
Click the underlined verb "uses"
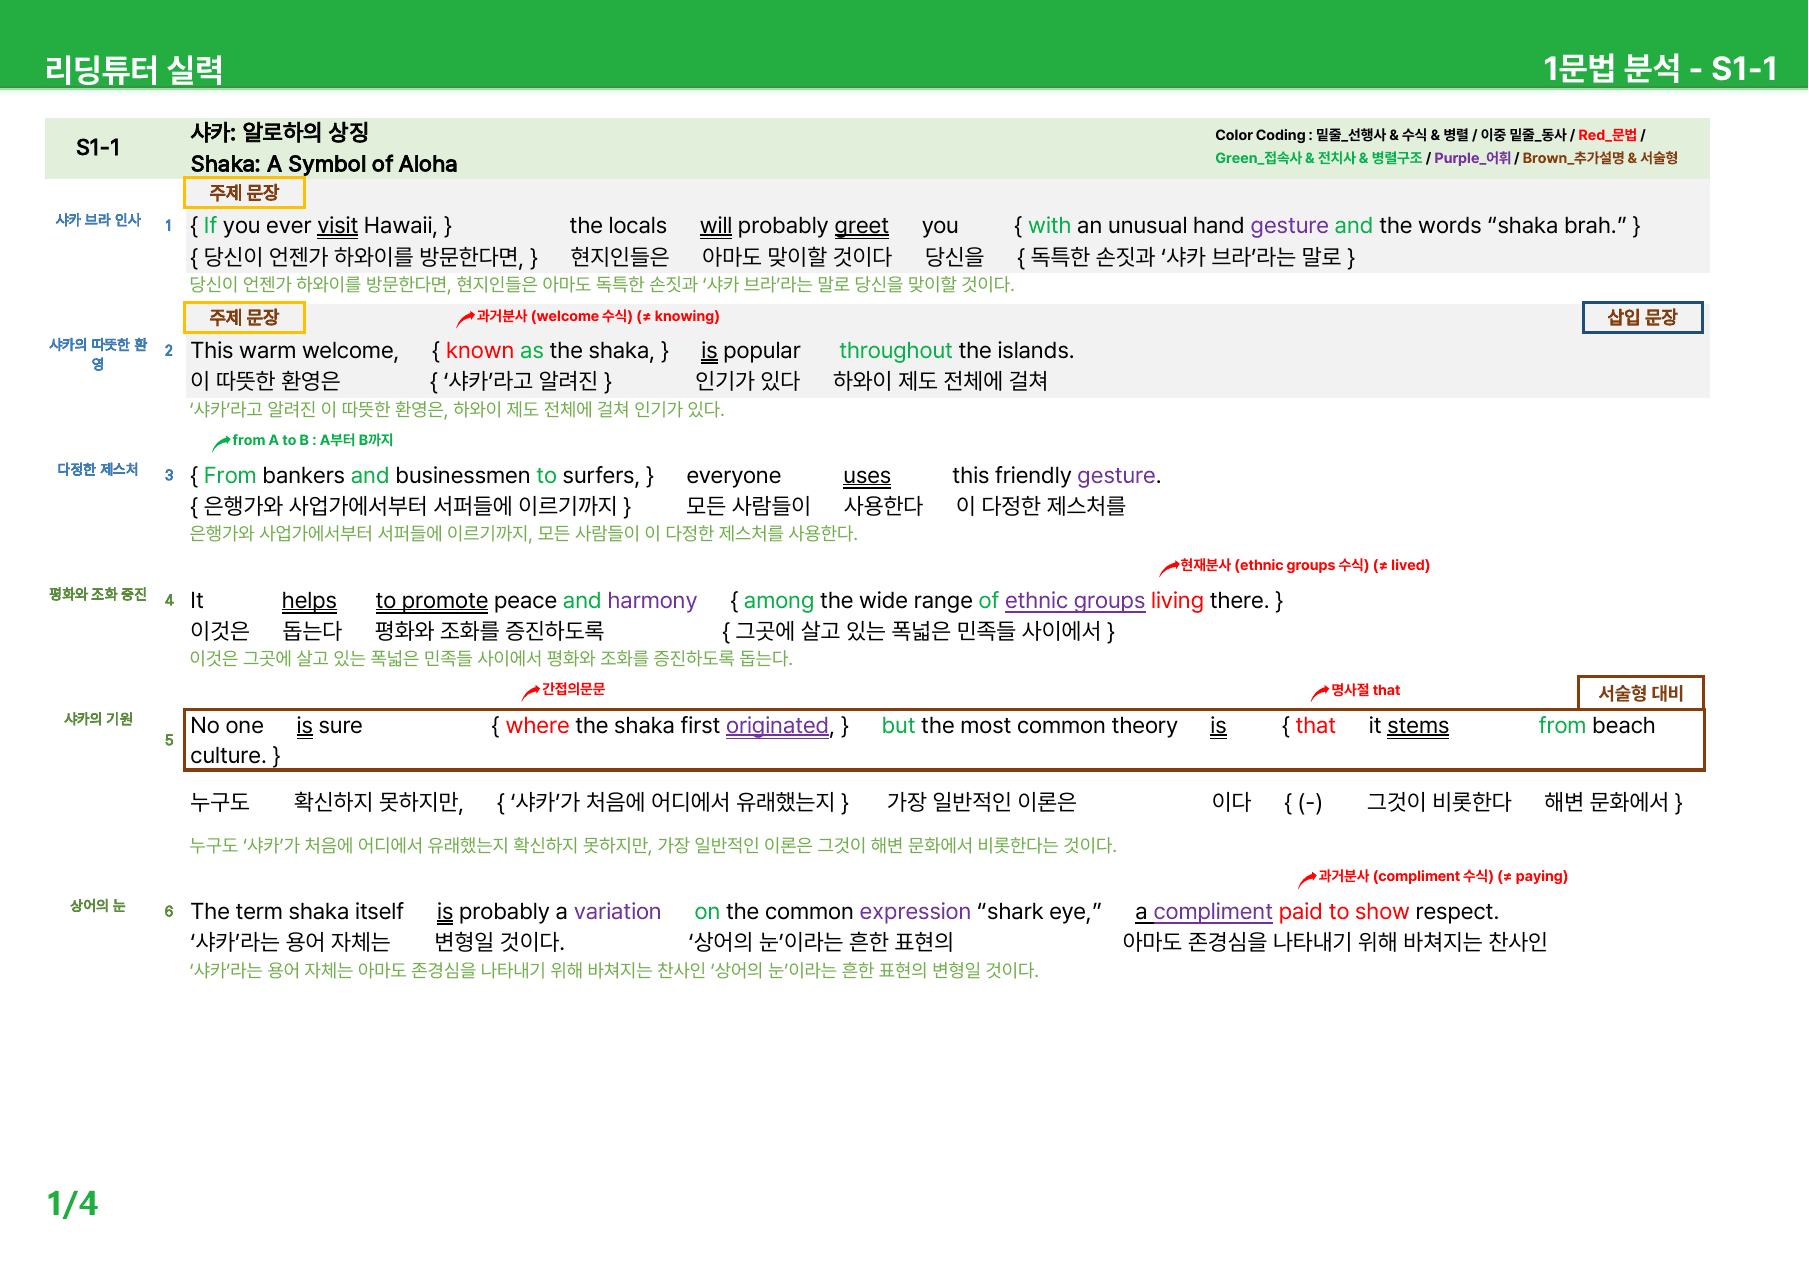tap(866, 476)
